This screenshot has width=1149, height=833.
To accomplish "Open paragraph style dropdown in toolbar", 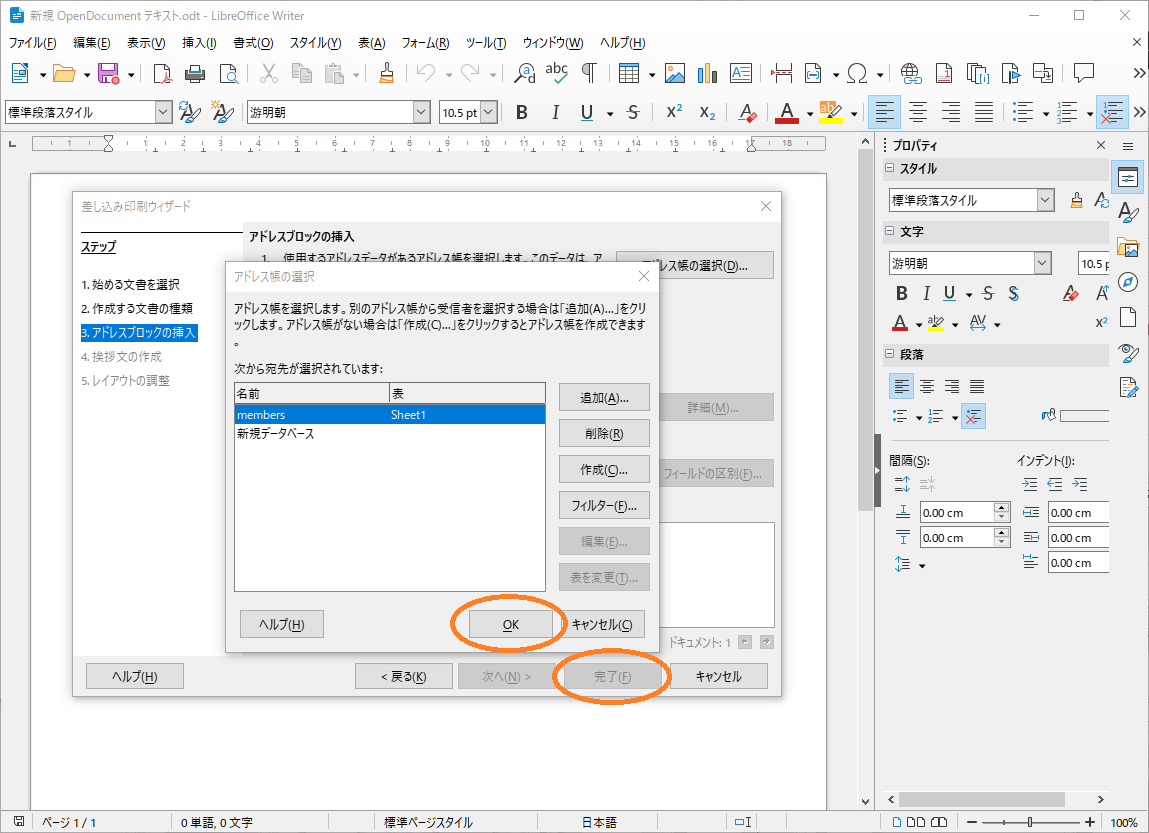I will point(163,112).
